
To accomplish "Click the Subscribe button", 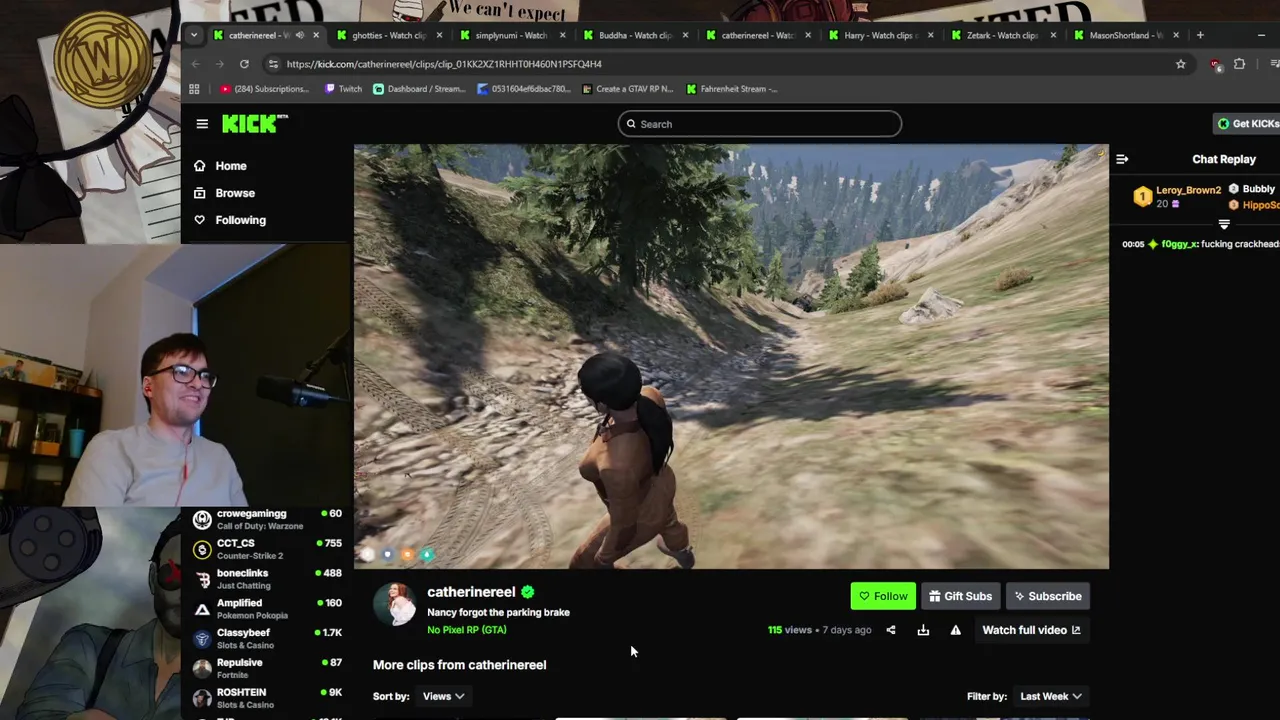I will [1048, 596].
